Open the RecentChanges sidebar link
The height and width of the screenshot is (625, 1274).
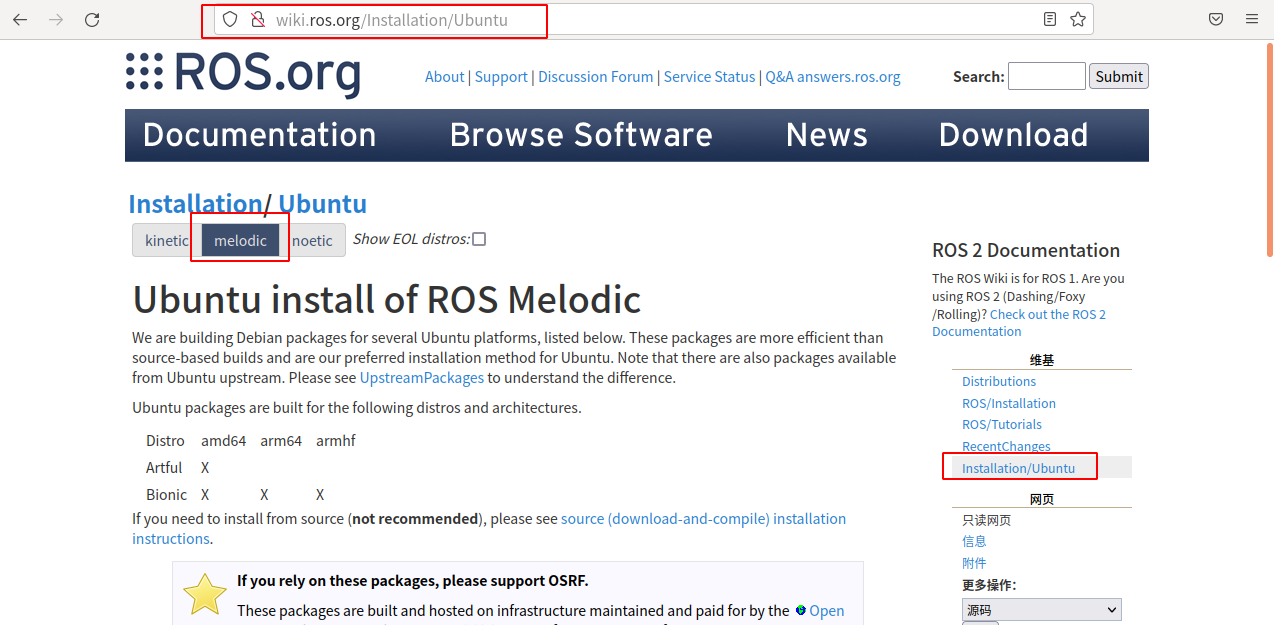(1006, 446)
